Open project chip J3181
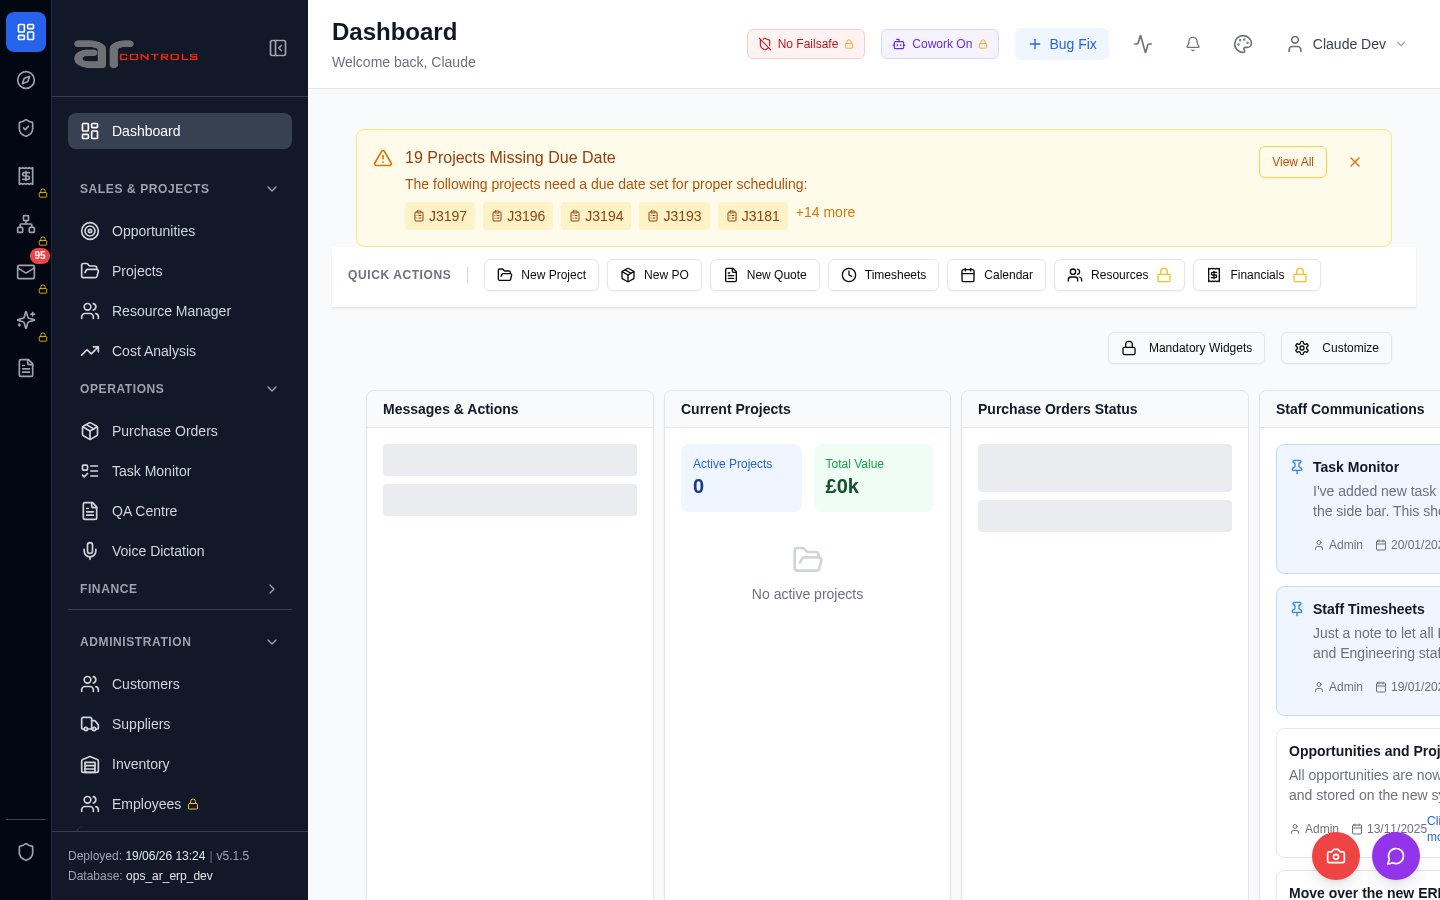The width and height of the screenshot is (1440, 900). pos(753,216)
